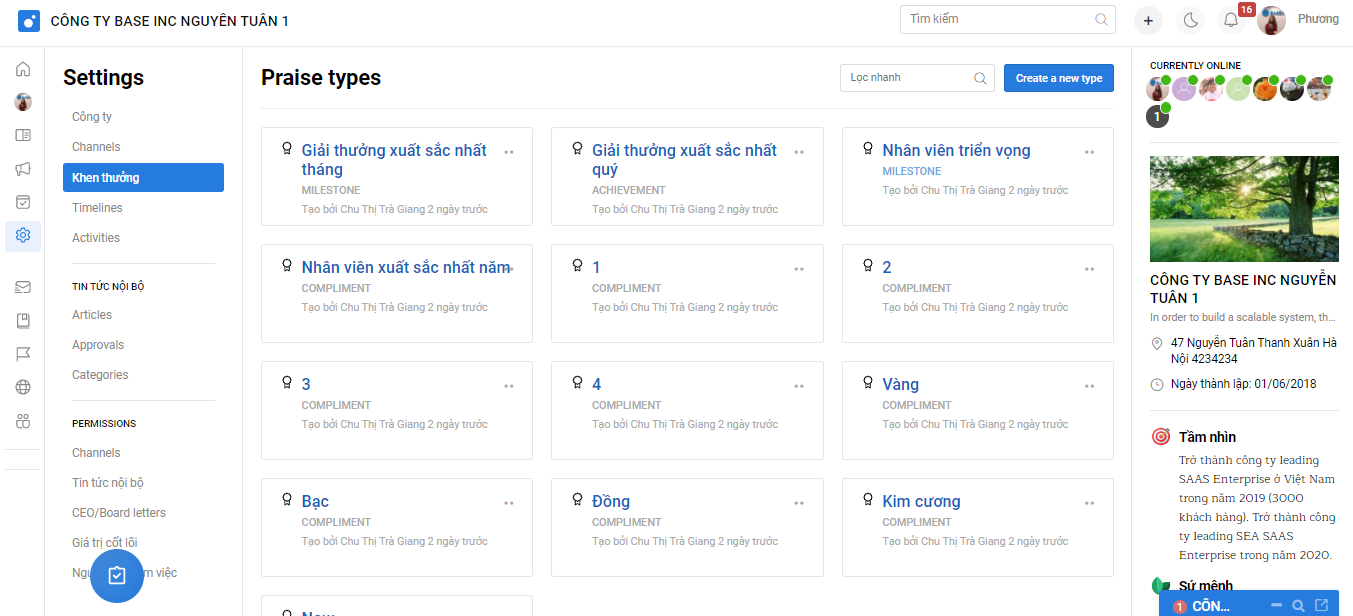
Task: Open options menu for Bạc card
Action: click(509, 503)
